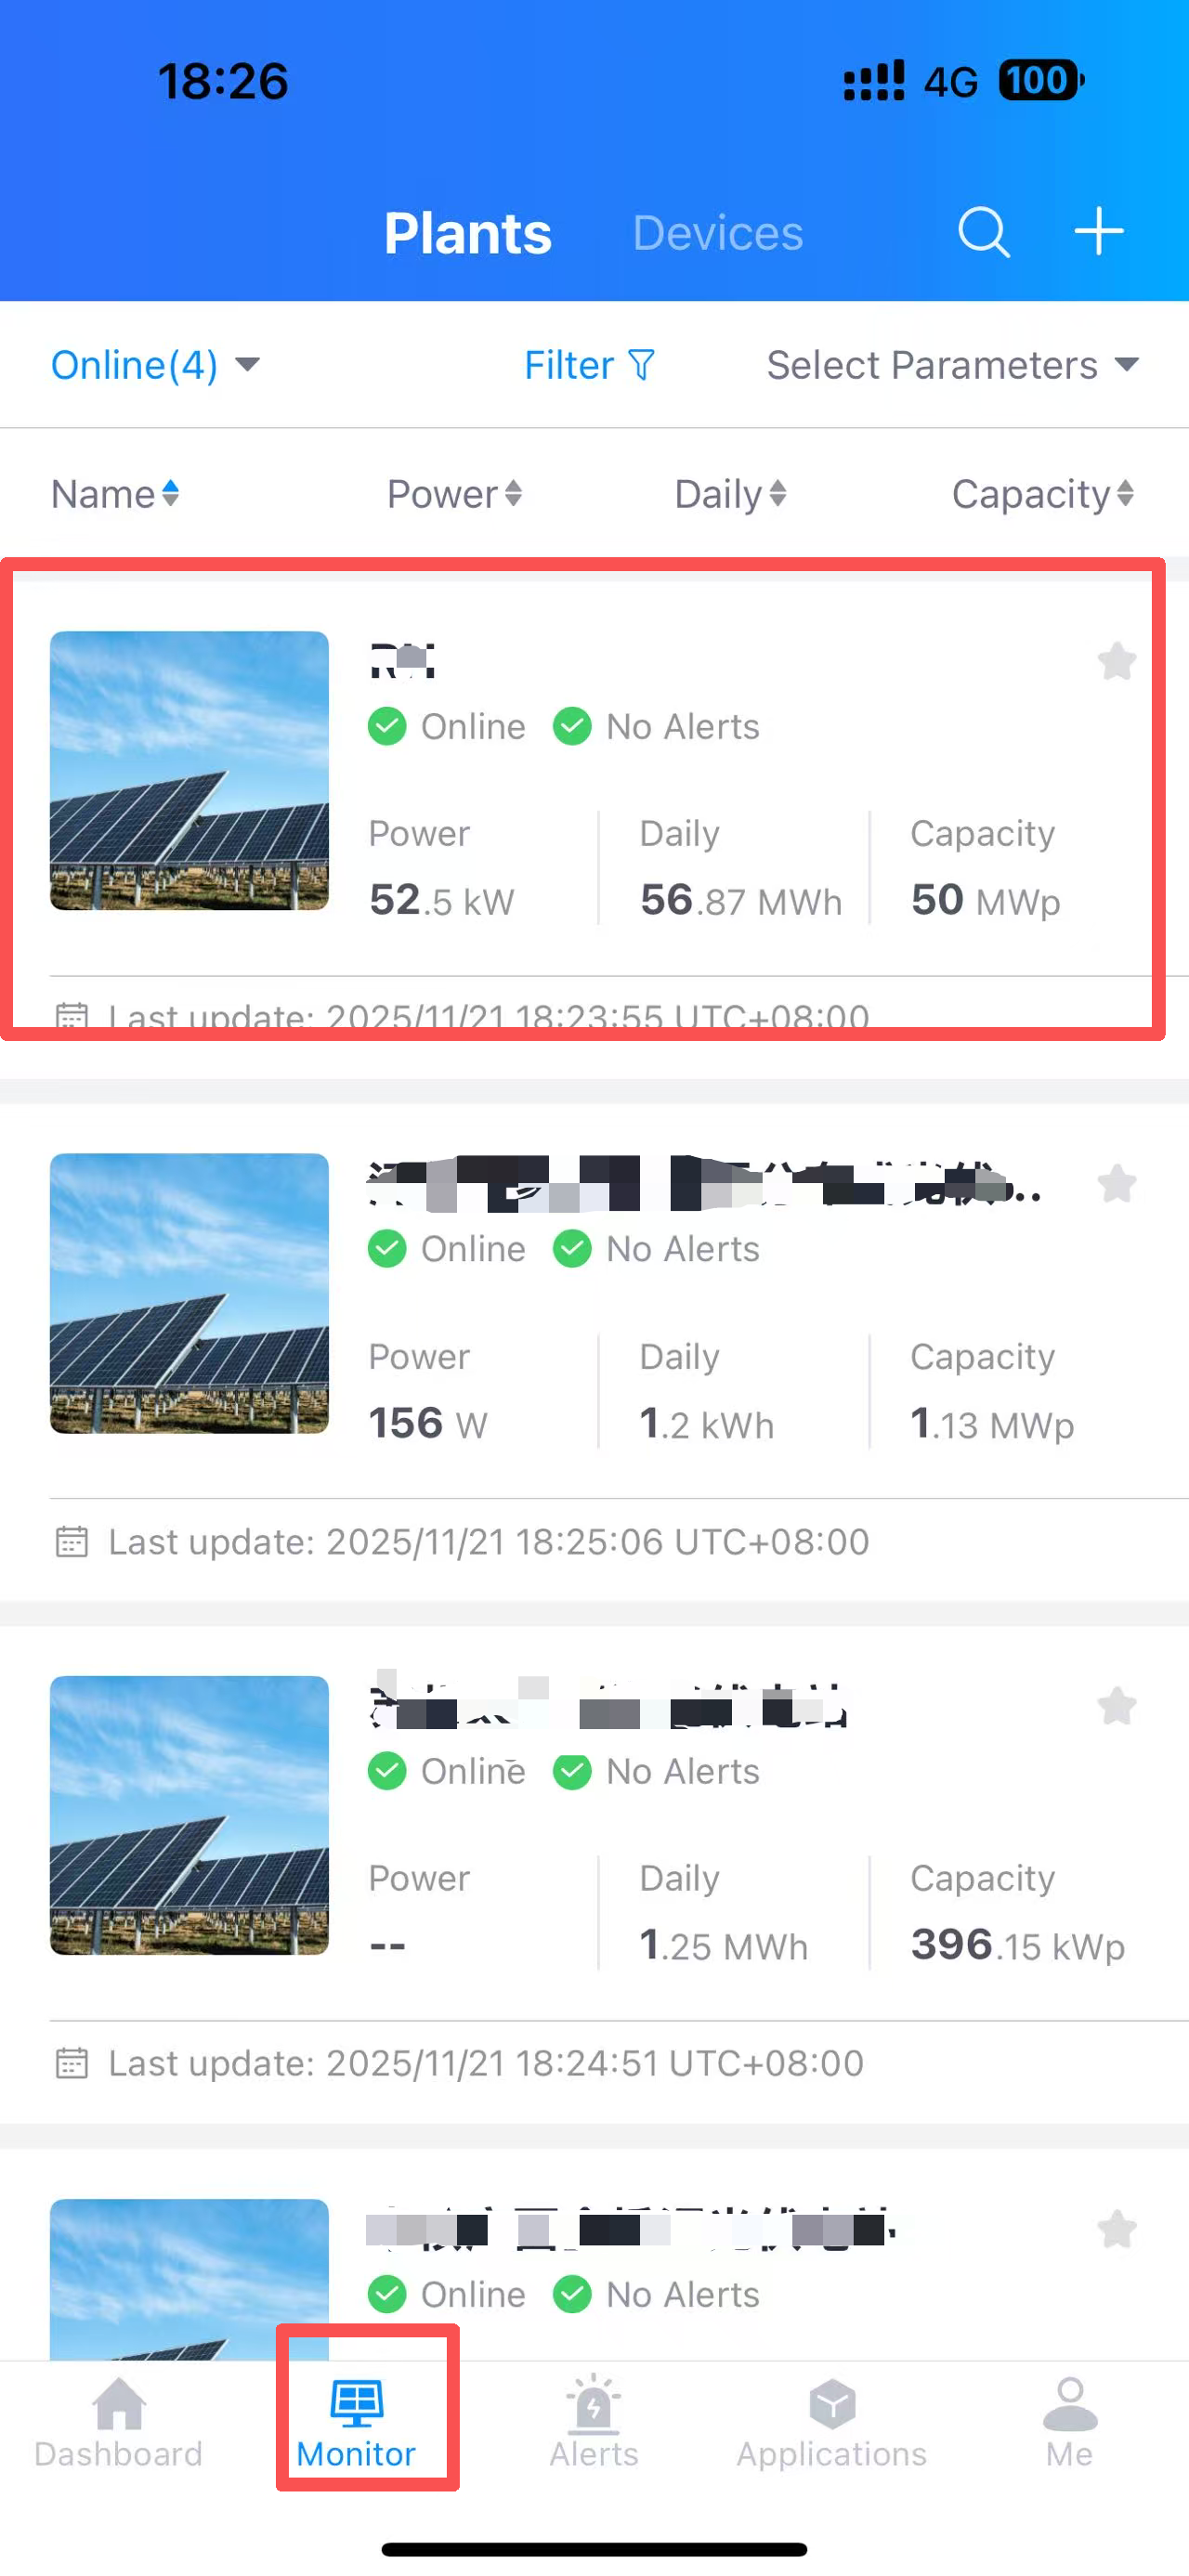Select the Plants tab
The width and height of the screenshot is (1189, 2576).
tap(468, 233)
